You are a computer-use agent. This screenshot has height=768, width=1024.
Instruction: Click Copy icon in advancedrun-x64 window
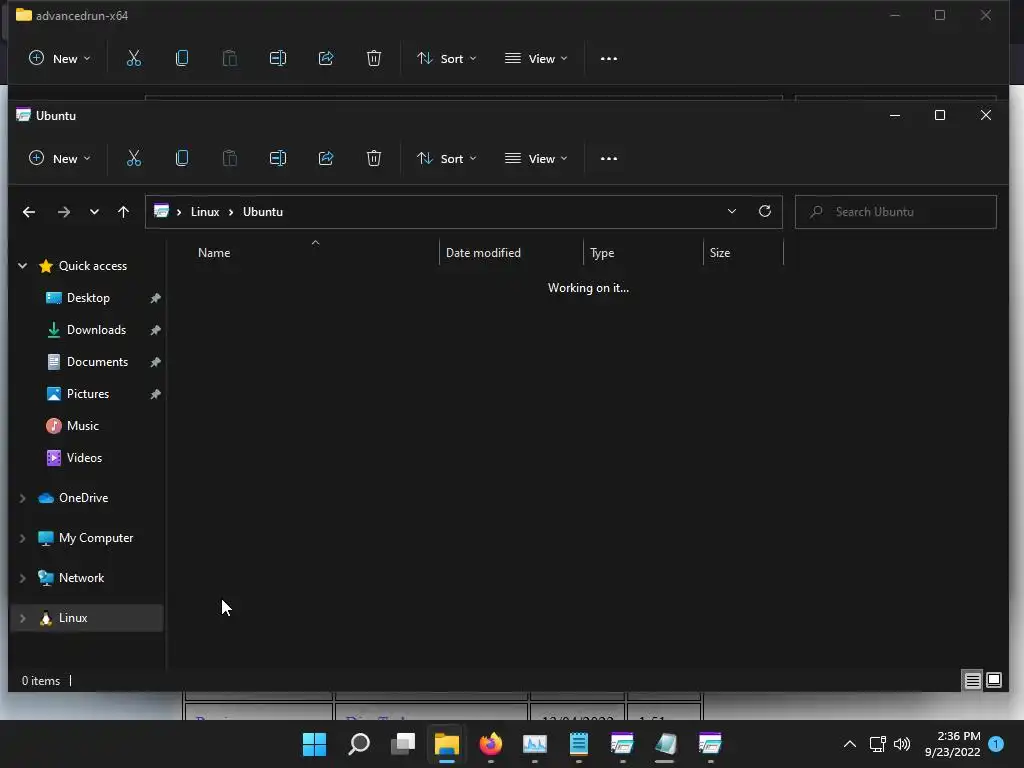click(182, 58)
